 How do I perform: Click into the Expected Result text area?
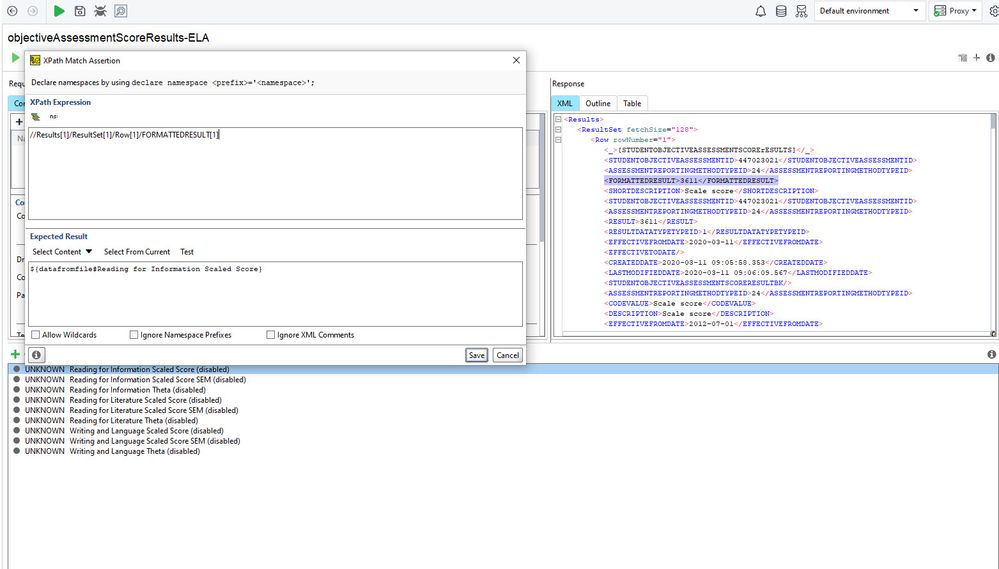275,294
